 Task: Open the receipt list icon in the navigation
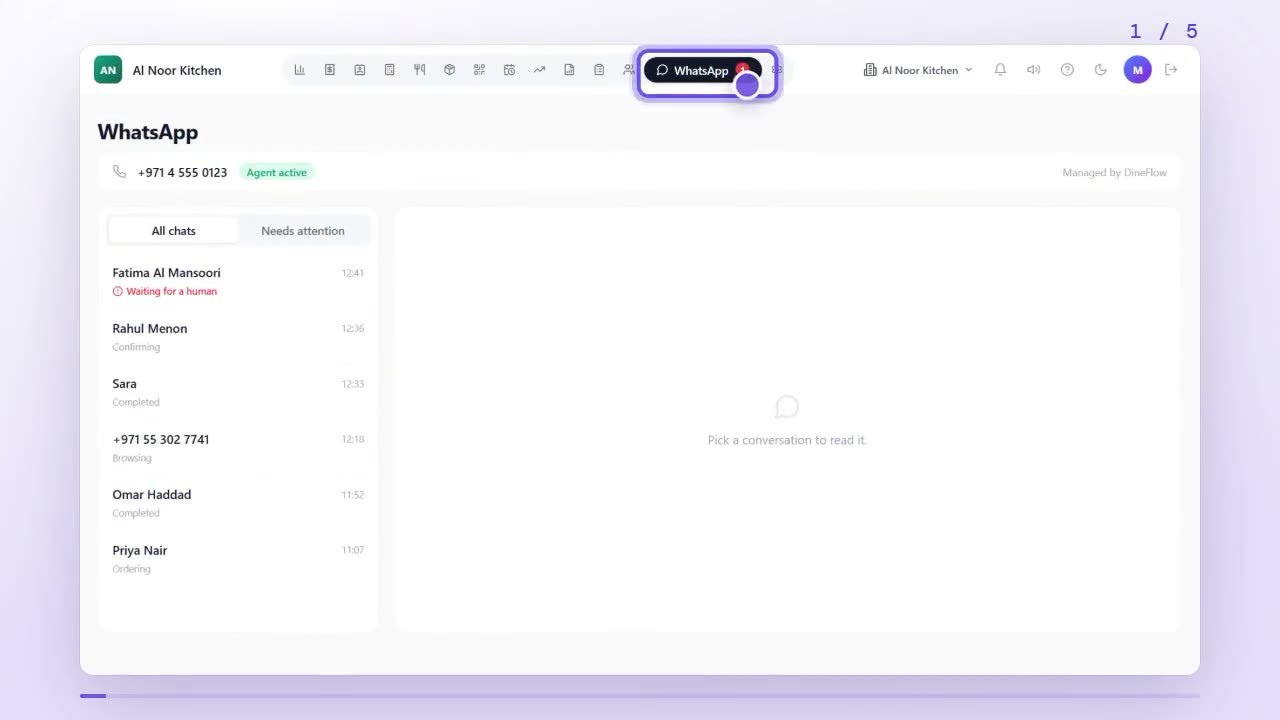389,70
